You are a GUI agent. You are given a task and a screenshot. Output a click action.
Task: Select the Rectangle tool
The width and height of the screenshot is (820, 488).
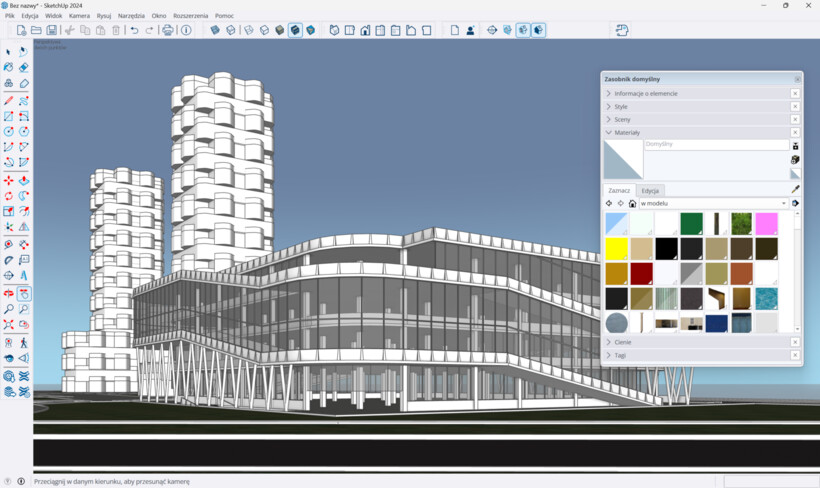(x=8, y=116)
